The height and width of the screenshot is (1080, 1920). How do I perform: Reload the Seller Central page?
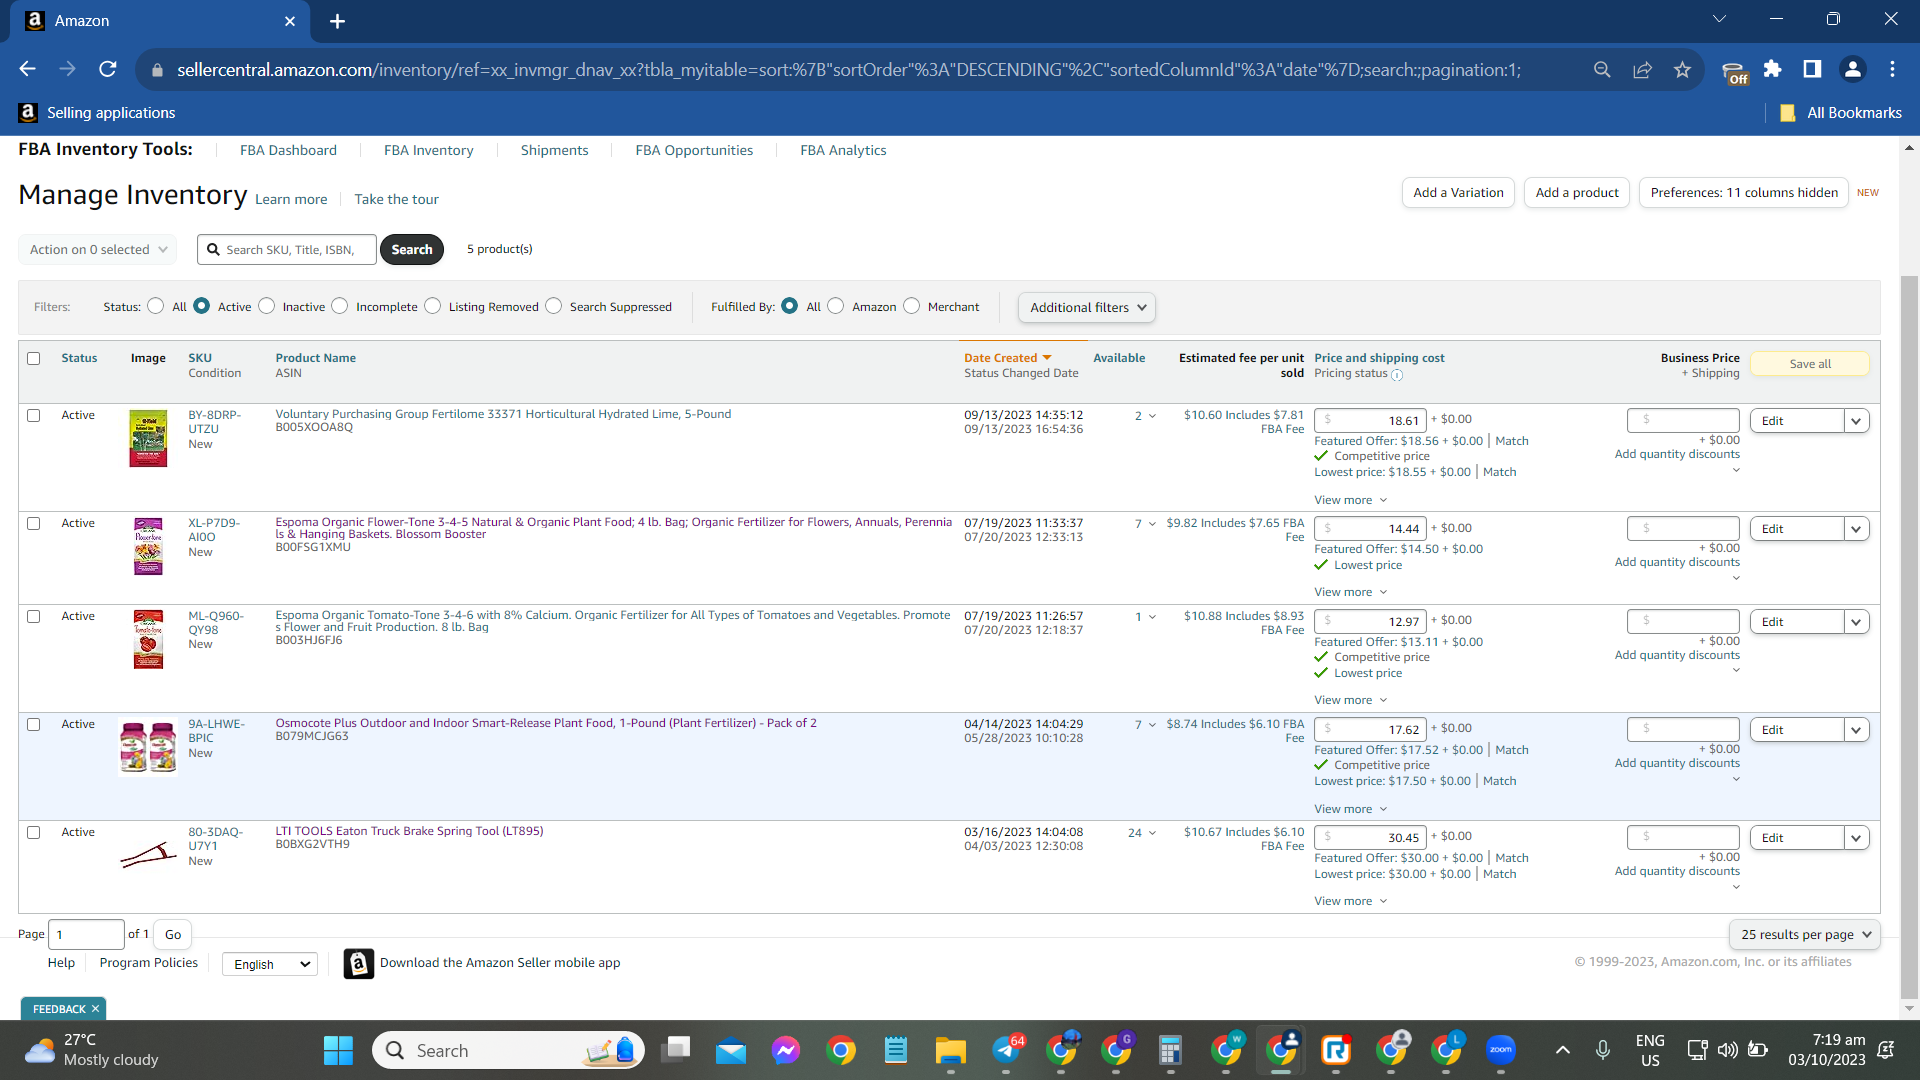click(x=108, y=69)
